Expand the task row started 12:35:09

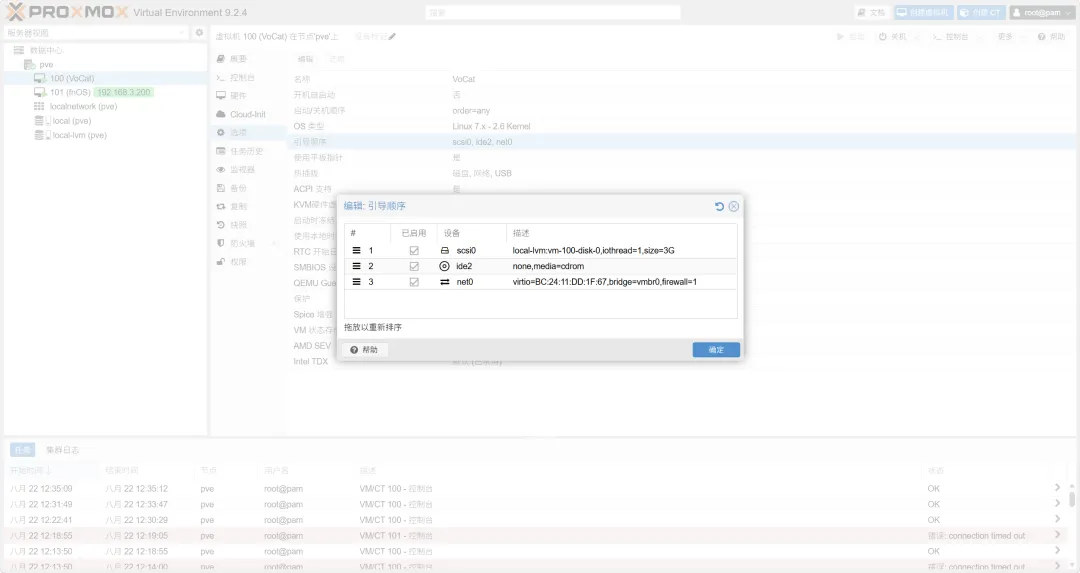click(1057, 488)
